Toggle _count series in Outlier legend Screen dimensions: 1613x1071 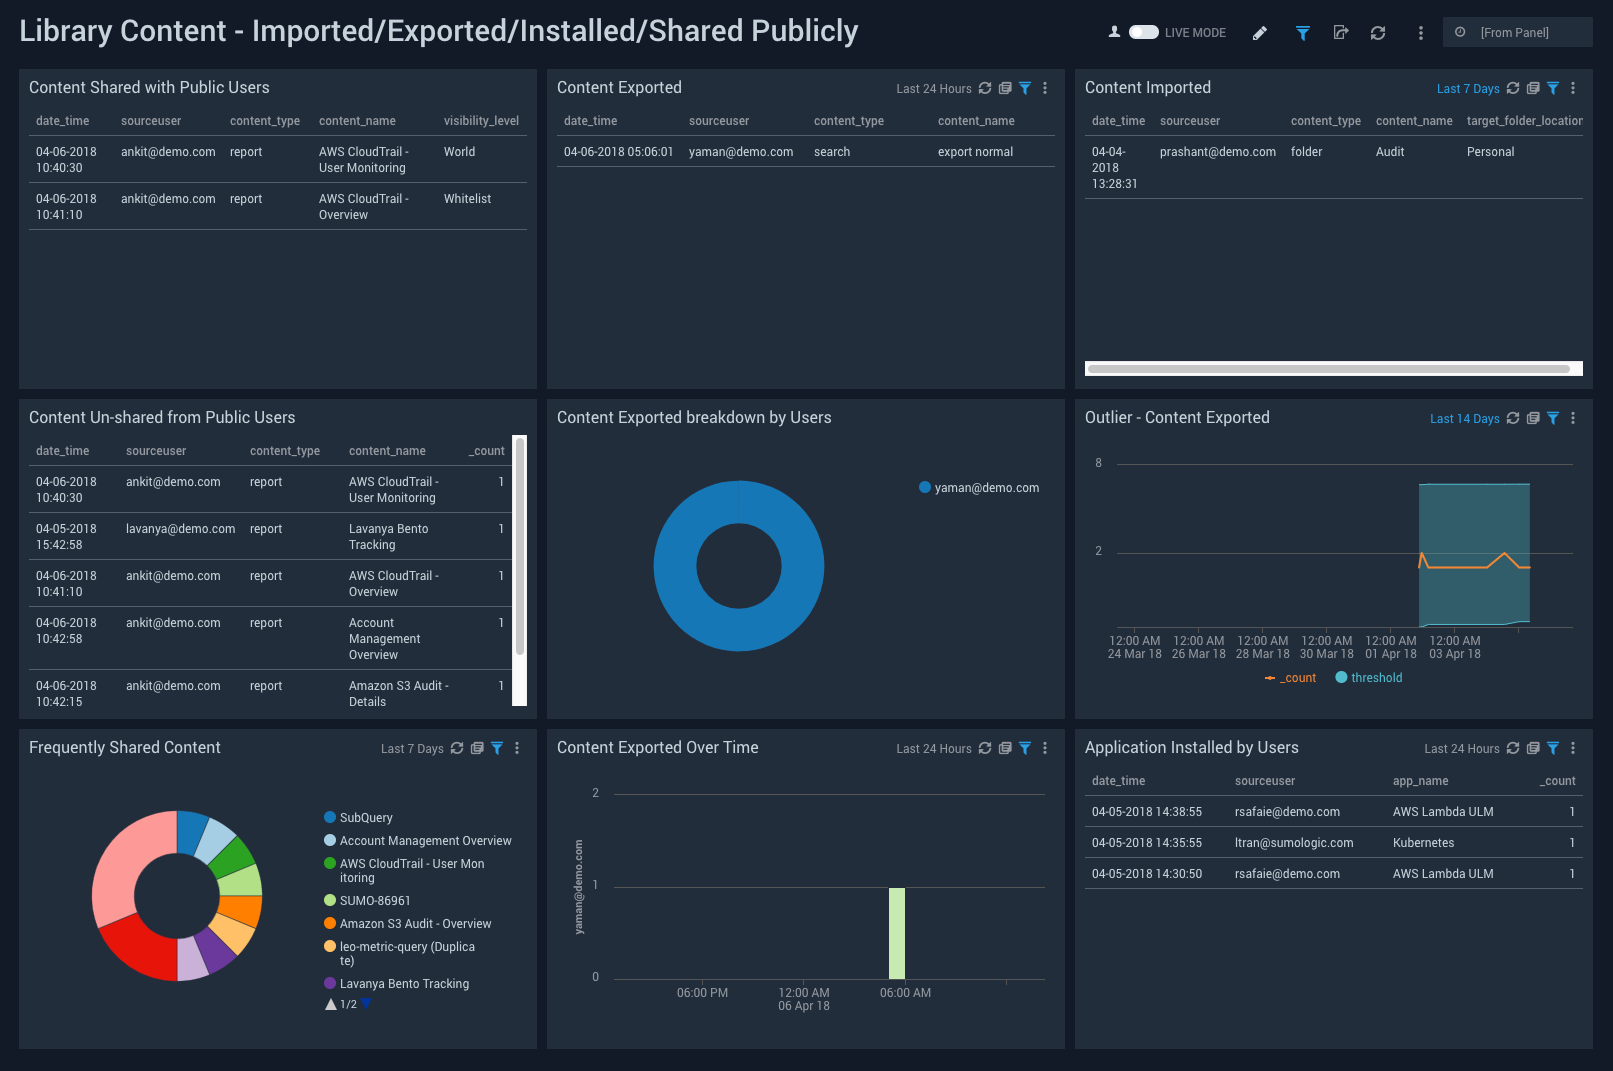[1291, 678]
